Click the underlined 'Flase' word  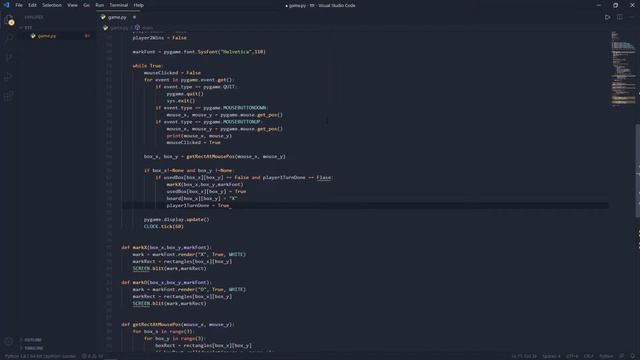[x=324, y=178]
